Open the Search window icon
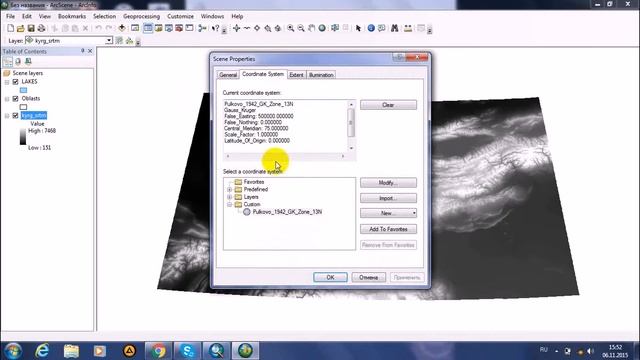Image resolution: width=640 pixels, height=360 pixels. coord(169,28)
